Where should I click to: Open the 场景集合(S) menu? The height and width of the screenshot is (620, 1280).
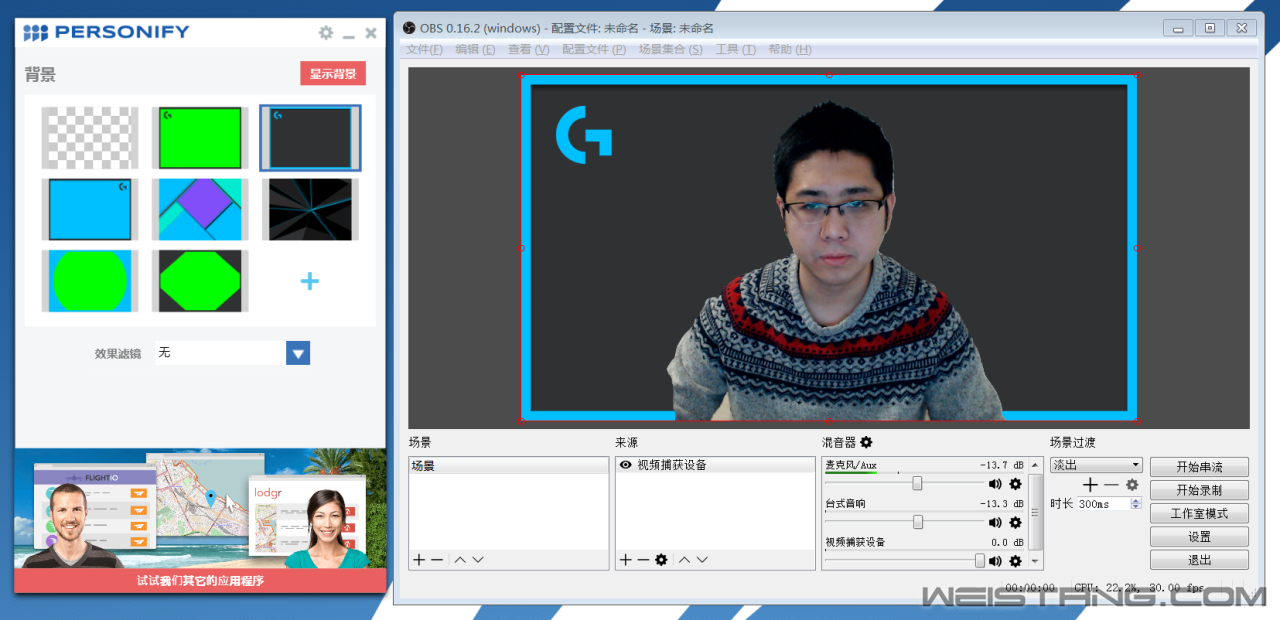click(670, 49)
